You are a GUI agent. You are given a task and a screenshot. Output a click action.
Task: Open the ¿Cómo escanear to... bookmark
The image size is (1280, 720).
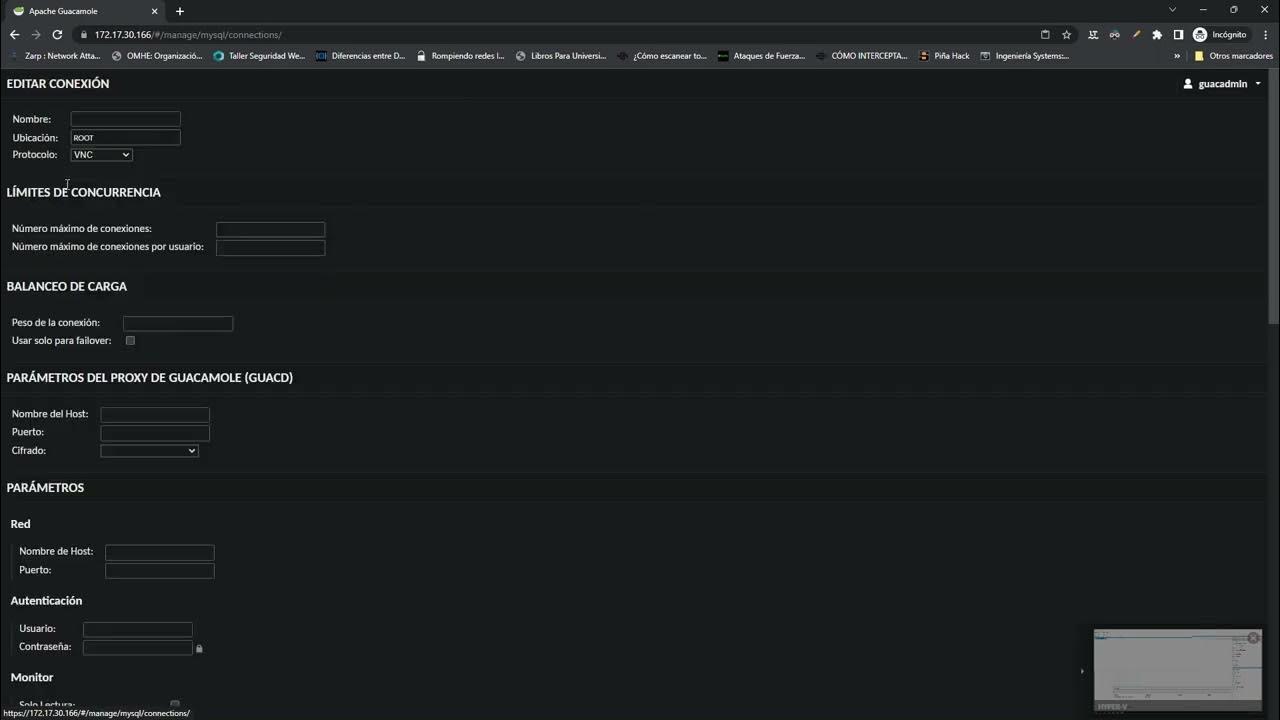[x=662, y=56]
